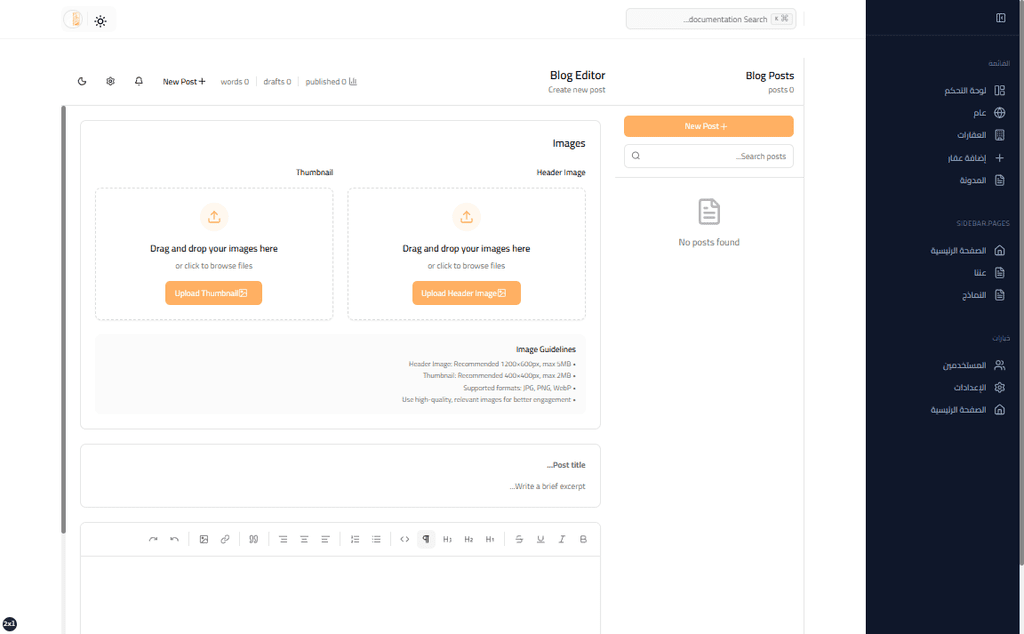The height and width of the screenshot is (634, 1024).
Task: Apply strikethrough formatting in the editor toolbar
Action: (519, 539)
